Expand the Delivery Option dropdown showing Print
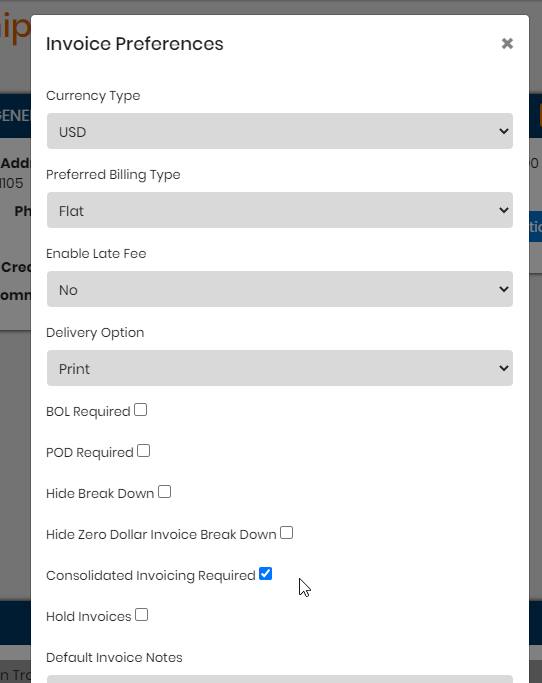This screenshot has width=542, height=683. point(280,368)
